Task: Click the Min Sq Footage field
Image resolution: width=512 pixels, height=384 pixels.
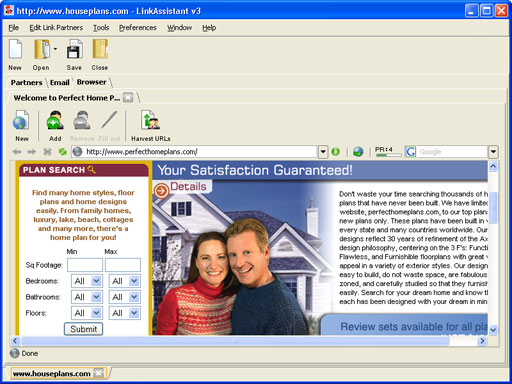Action: [x=85, y=265]
